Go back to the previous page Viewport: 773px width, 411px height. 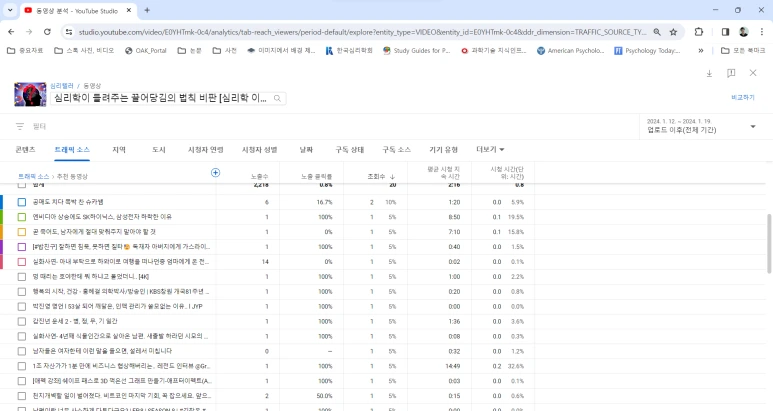11,32
